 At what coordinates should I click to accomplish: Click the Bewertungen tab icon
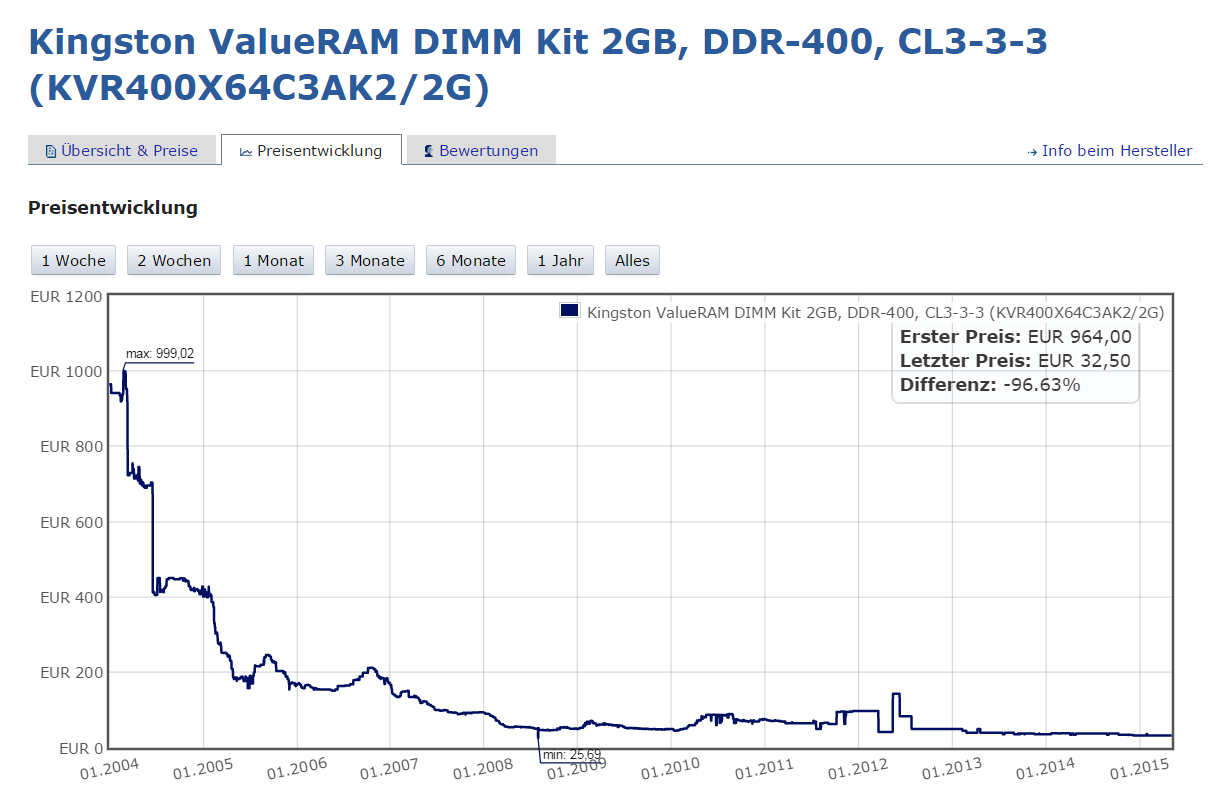tap(429, 151)
